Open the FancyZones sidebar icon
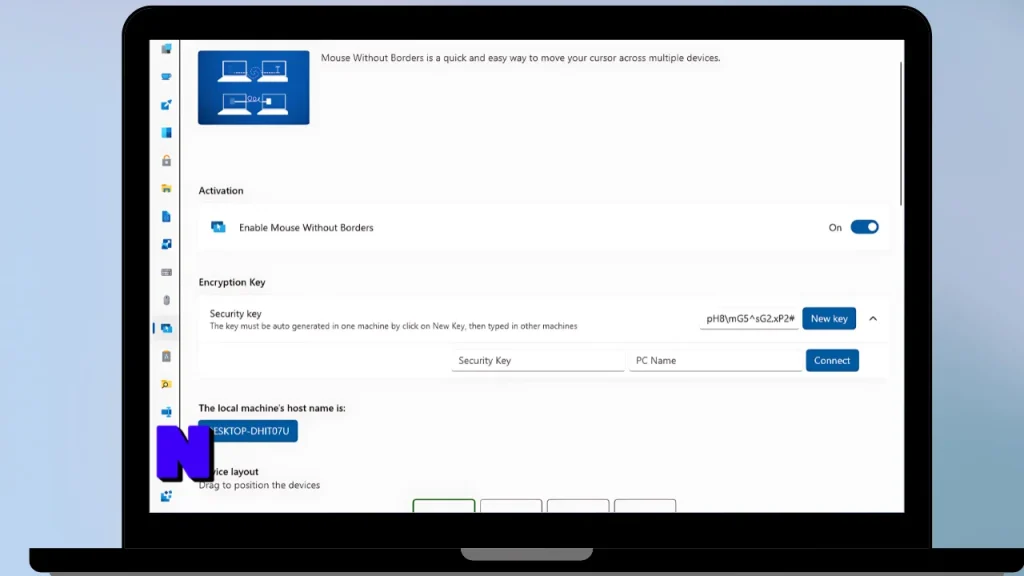1024x576 pixels. click(167, 133)
